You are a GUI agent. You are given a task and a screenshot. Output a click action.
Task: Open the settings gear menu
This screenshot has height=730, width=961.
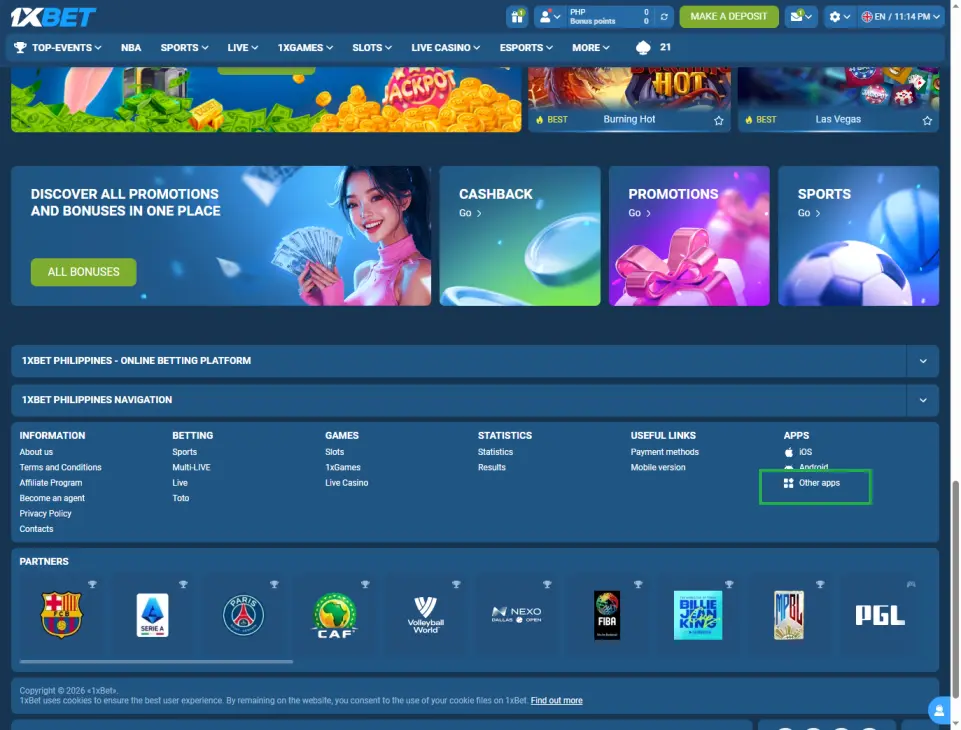pyautogui.click(x=836, y=16)
